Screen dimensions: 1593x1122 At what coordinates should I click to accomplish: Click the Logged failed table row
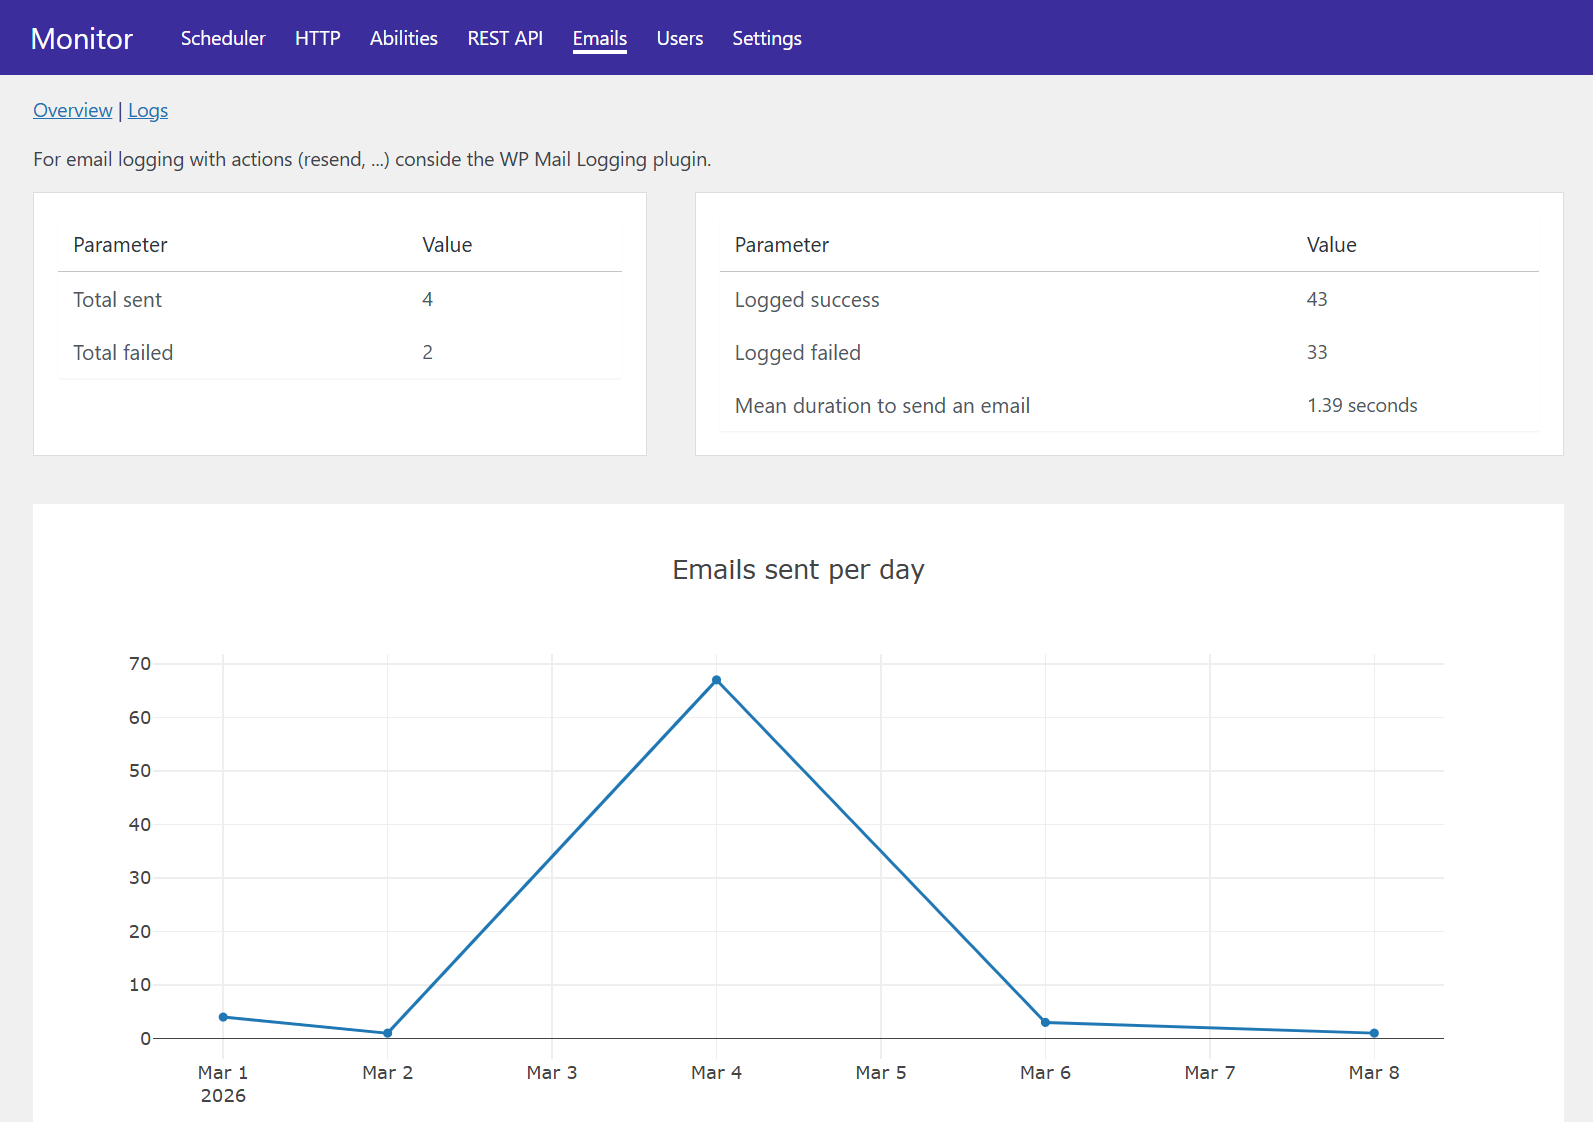coord(1129,352)
